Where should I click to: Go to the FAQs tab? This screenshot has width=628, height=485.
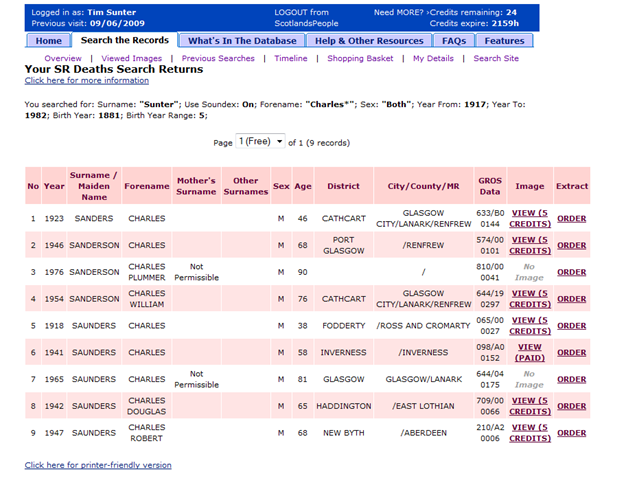coord(453,41)
